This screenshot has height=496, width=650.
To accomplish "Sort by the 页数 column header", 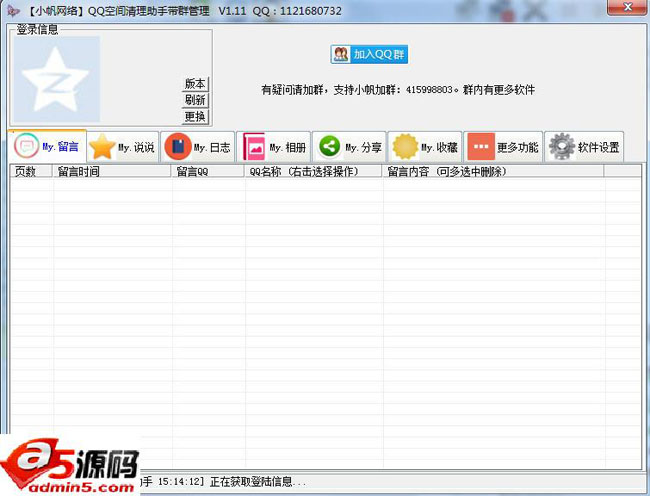I will tap(31, 172).
